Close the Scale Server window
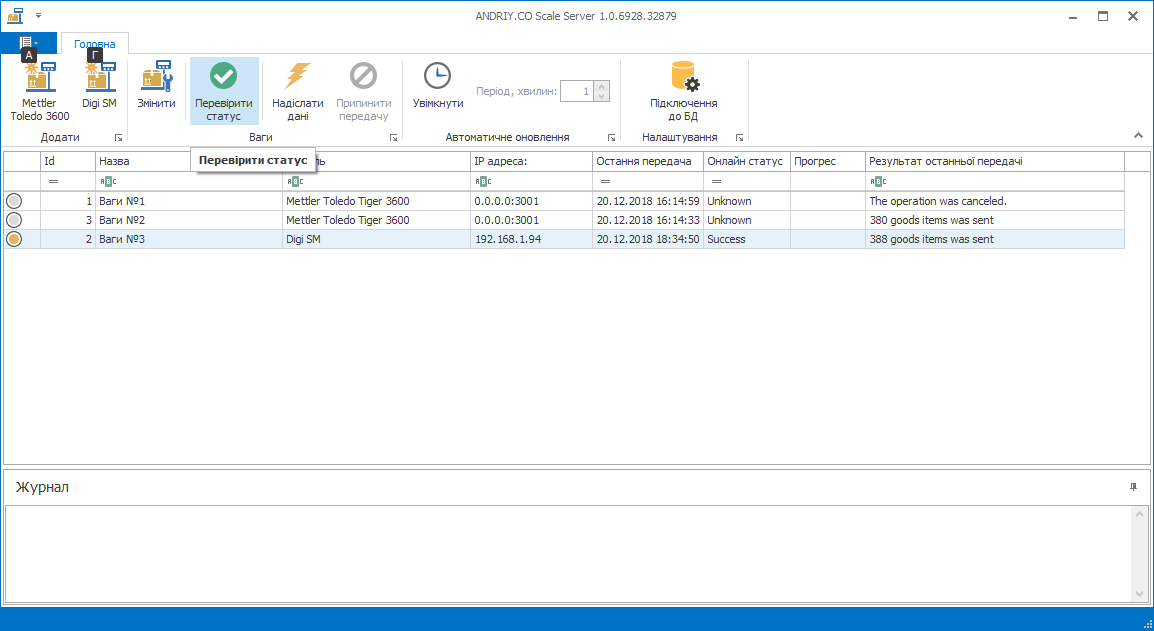 tap(1133, 16)
